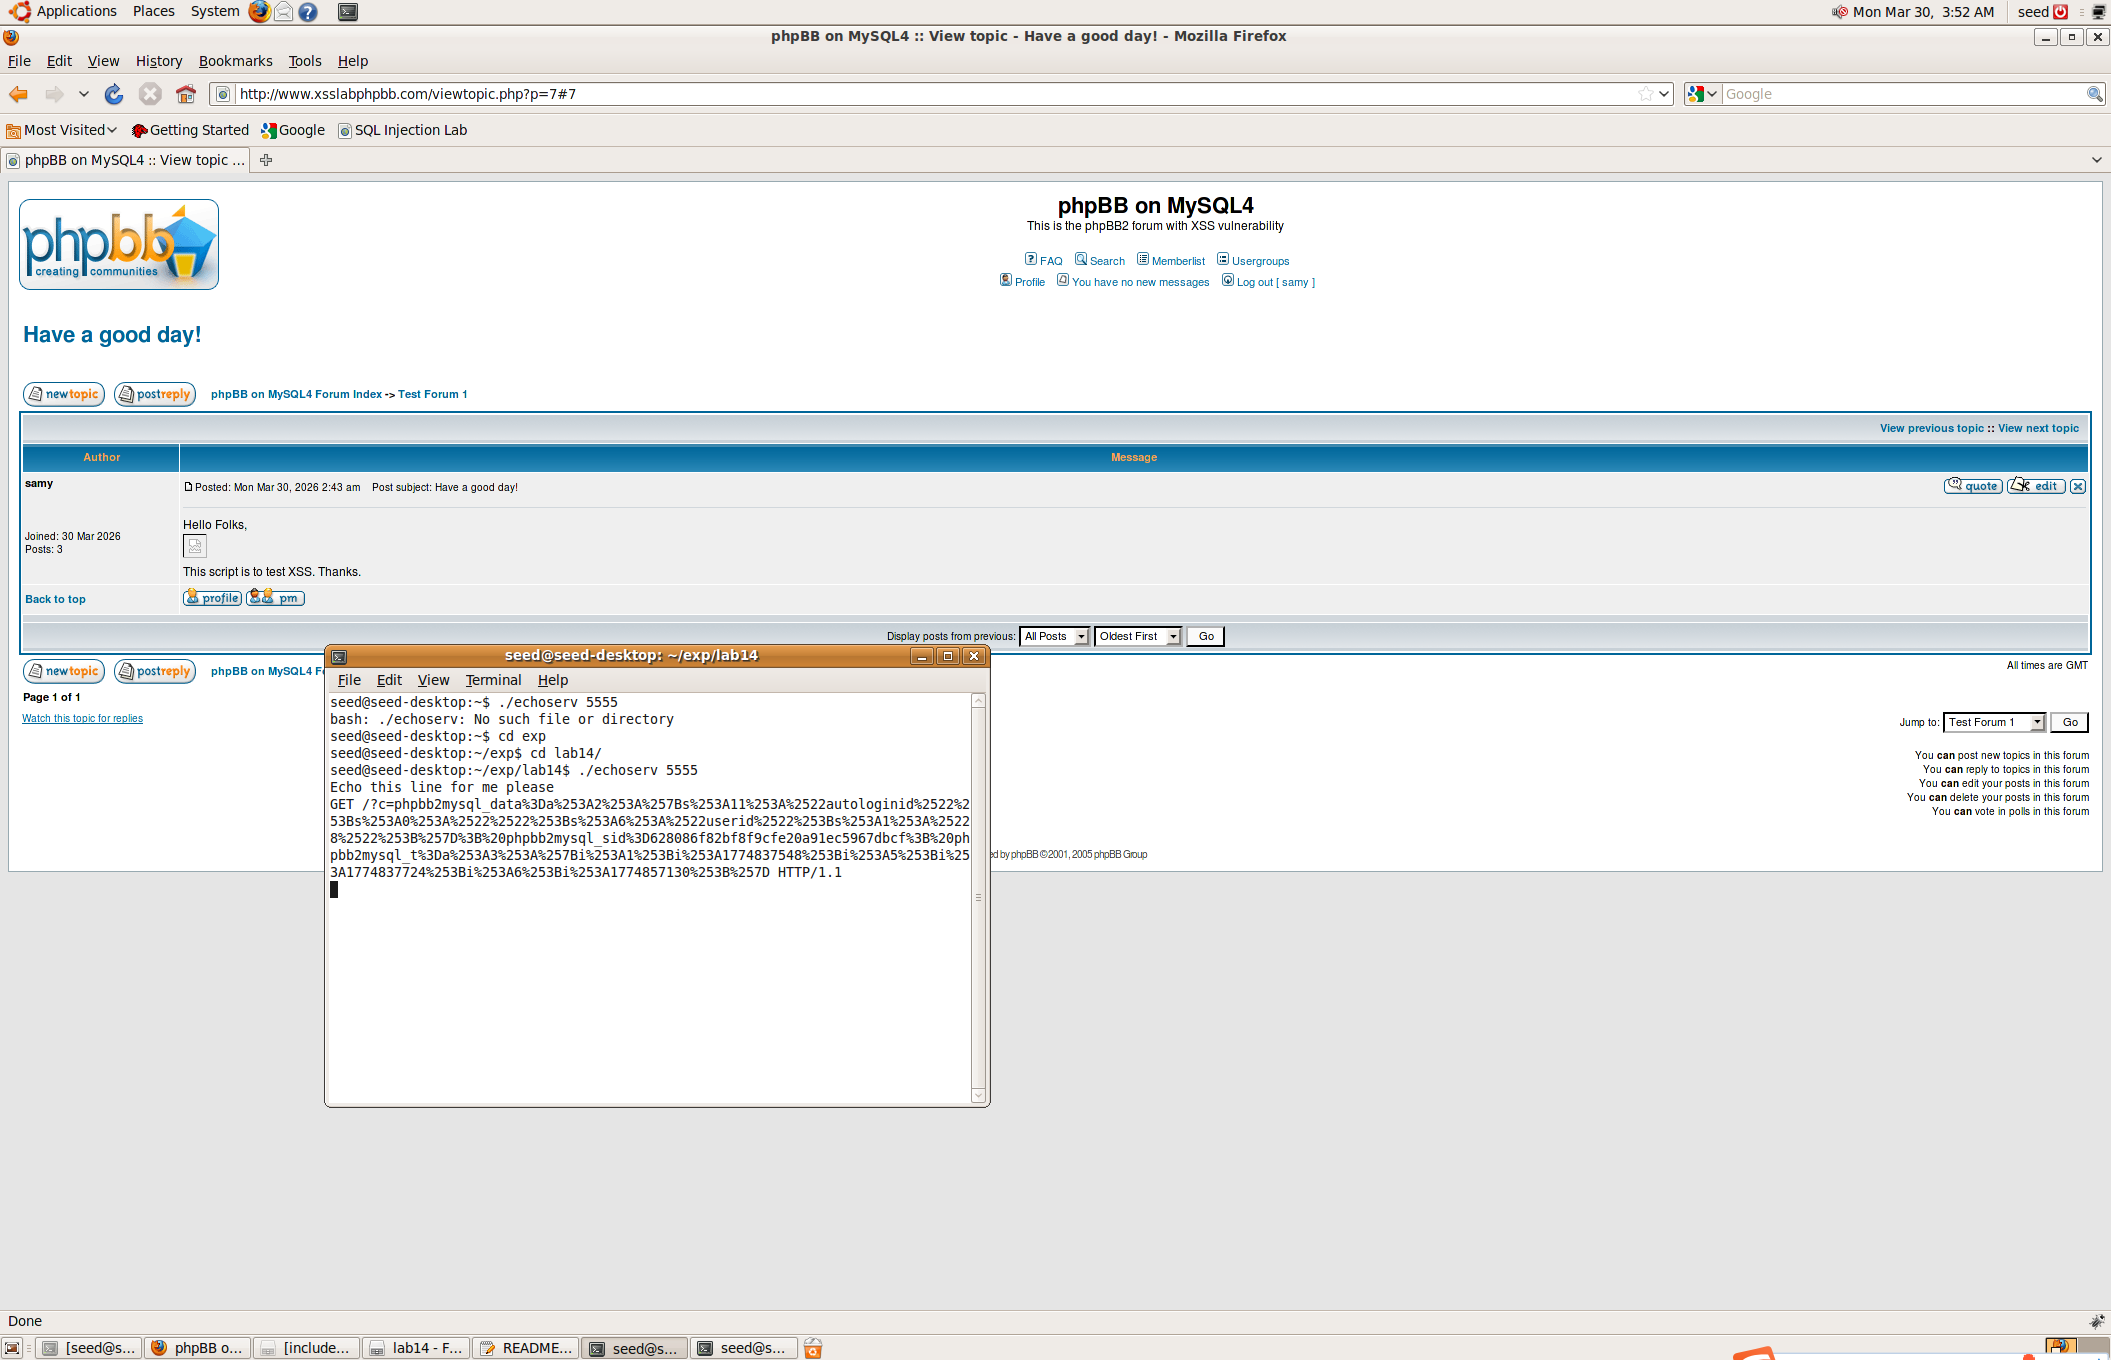Click the quote post icon button
The width and height of the screenshot is (2111, 1360).
tap(1972, 486)
